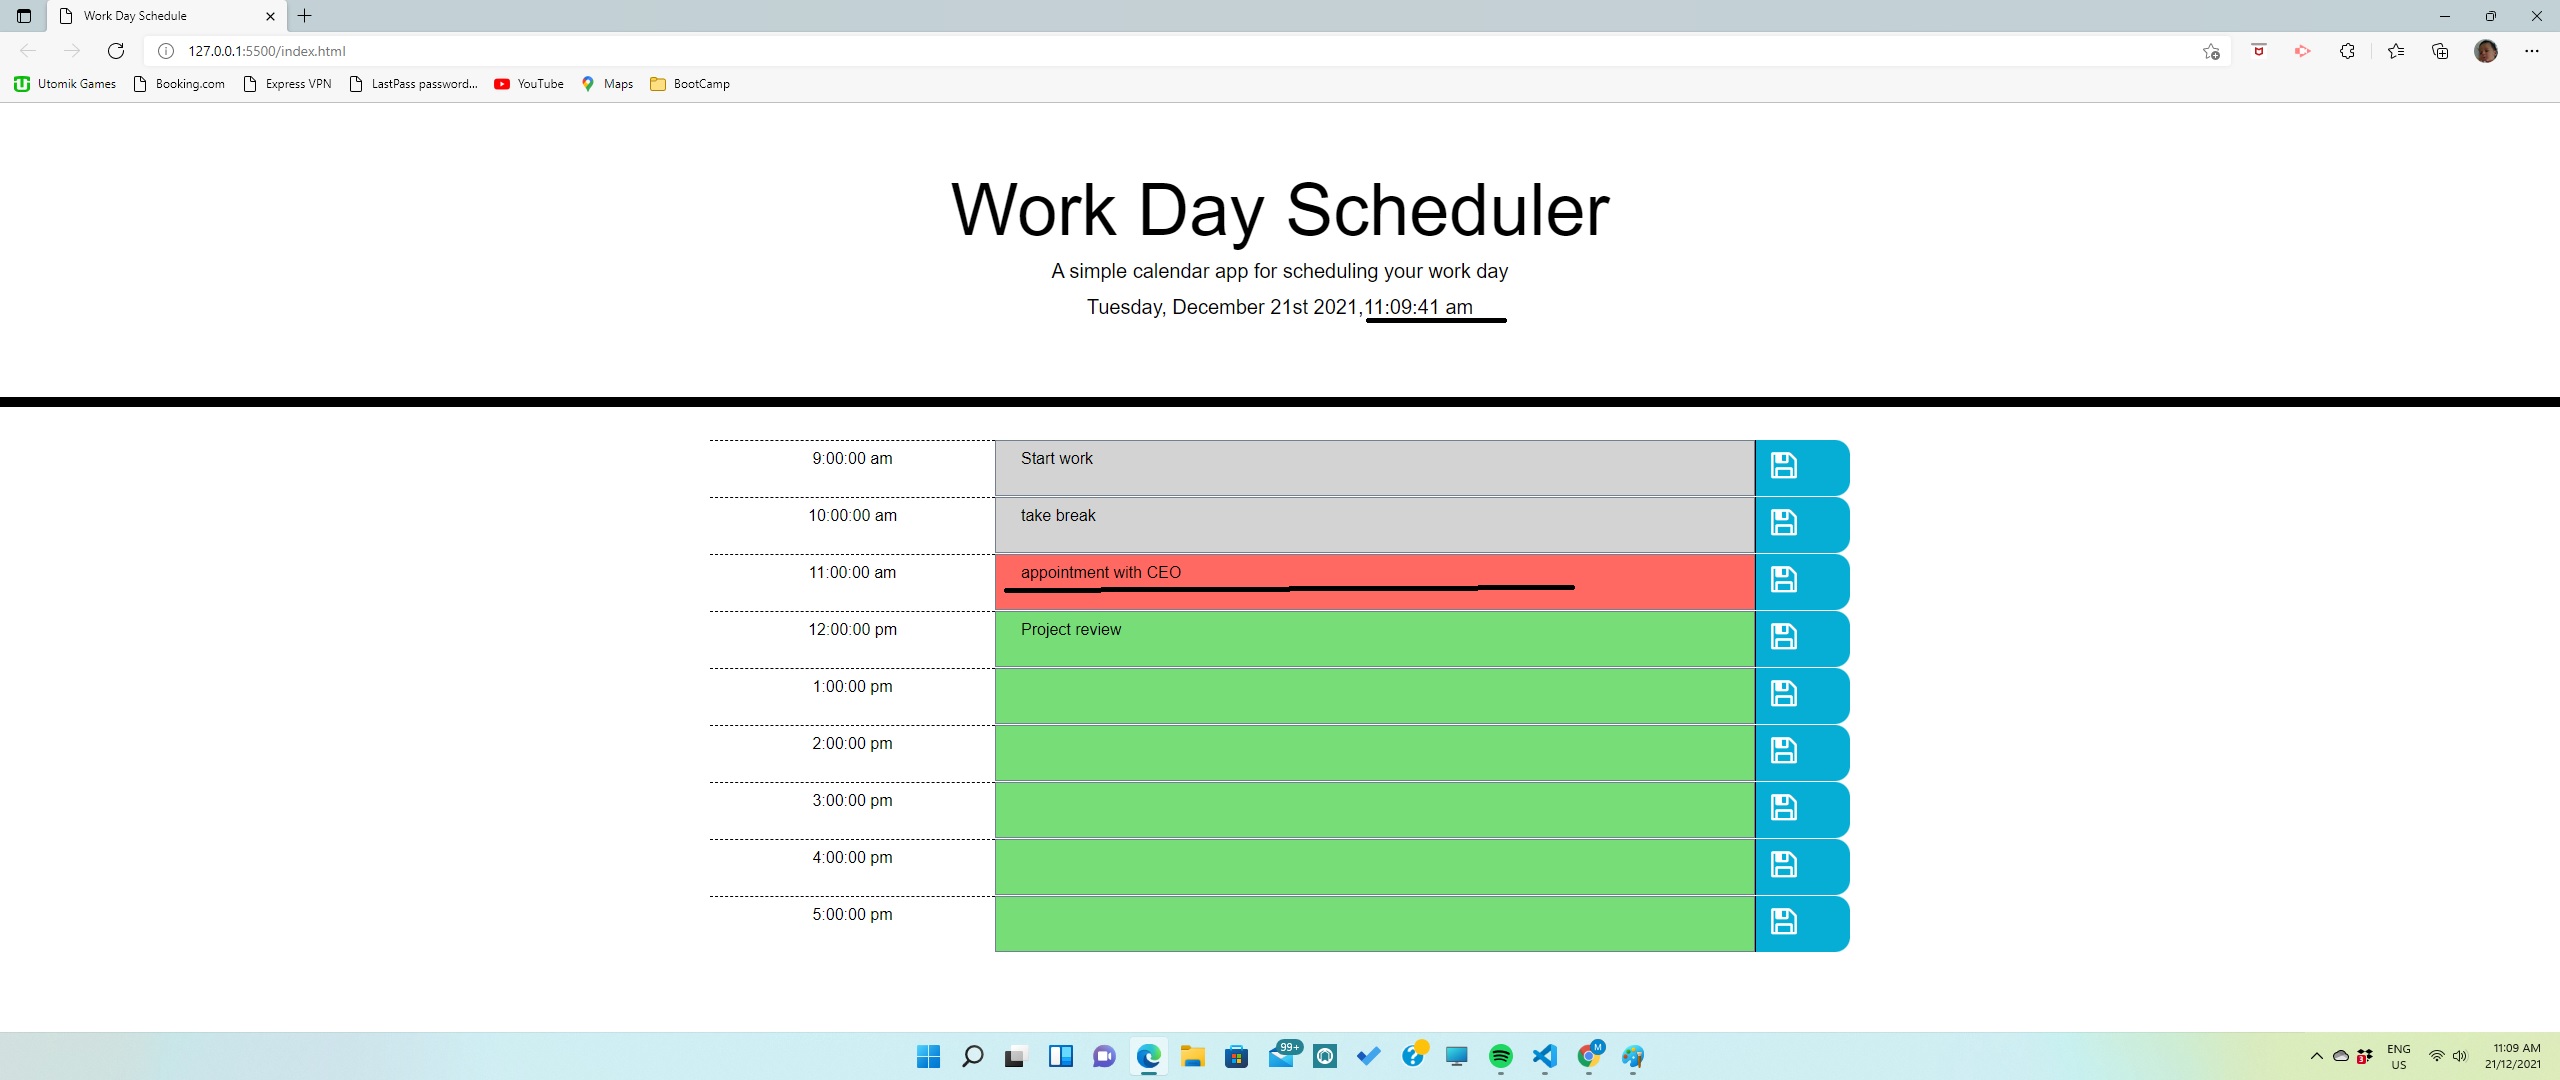Save the 9:00:00 am Start work entry
The width and height of the screenshot is (2560, 1080).
(x=1801, y=467)
